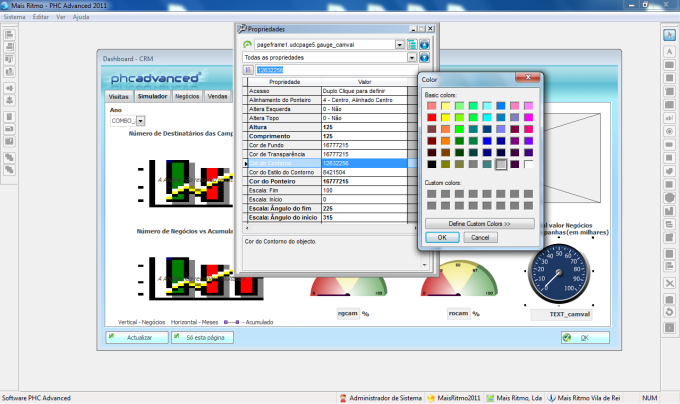Open the 'Todas as propriedades' filter dropdown

pos(412,57)
